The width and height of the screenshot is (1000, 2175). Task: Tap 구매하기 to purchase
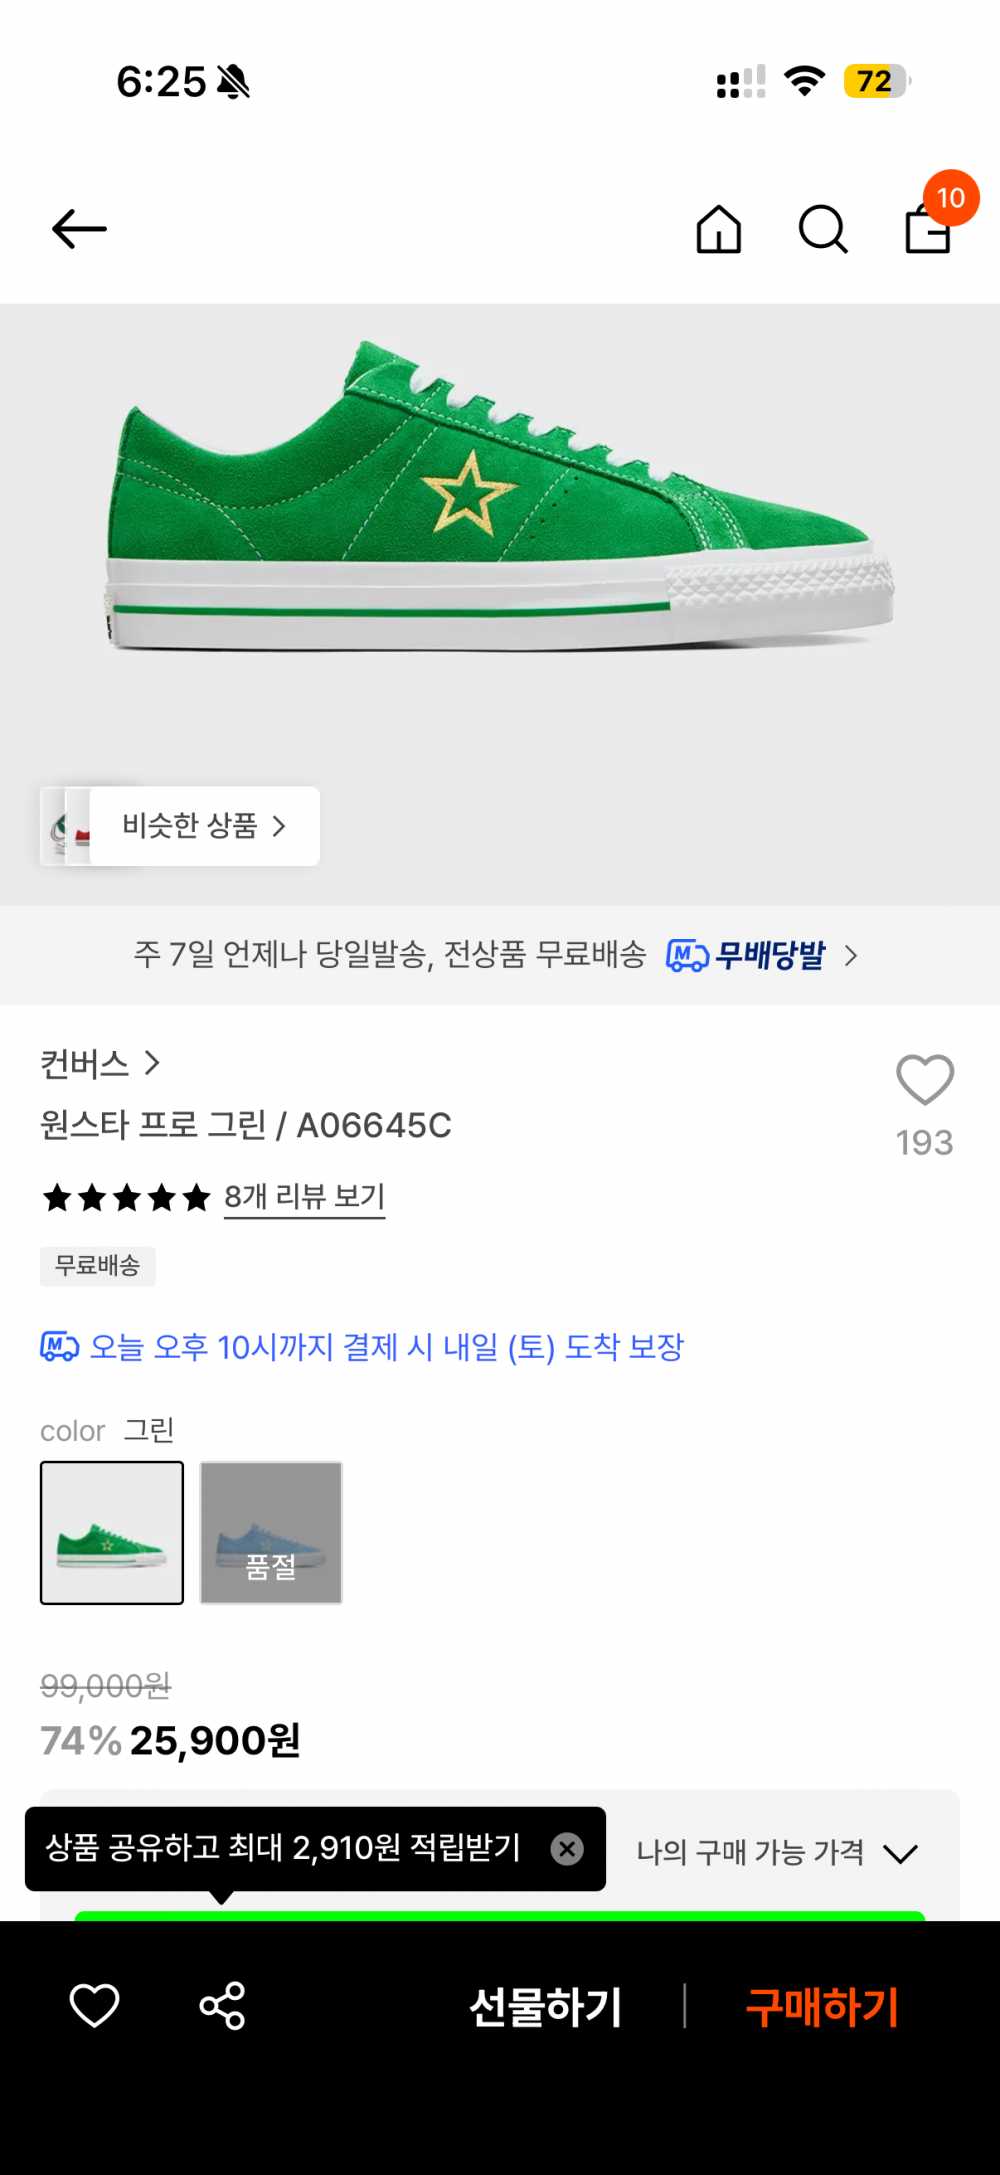pos(822,2007)
